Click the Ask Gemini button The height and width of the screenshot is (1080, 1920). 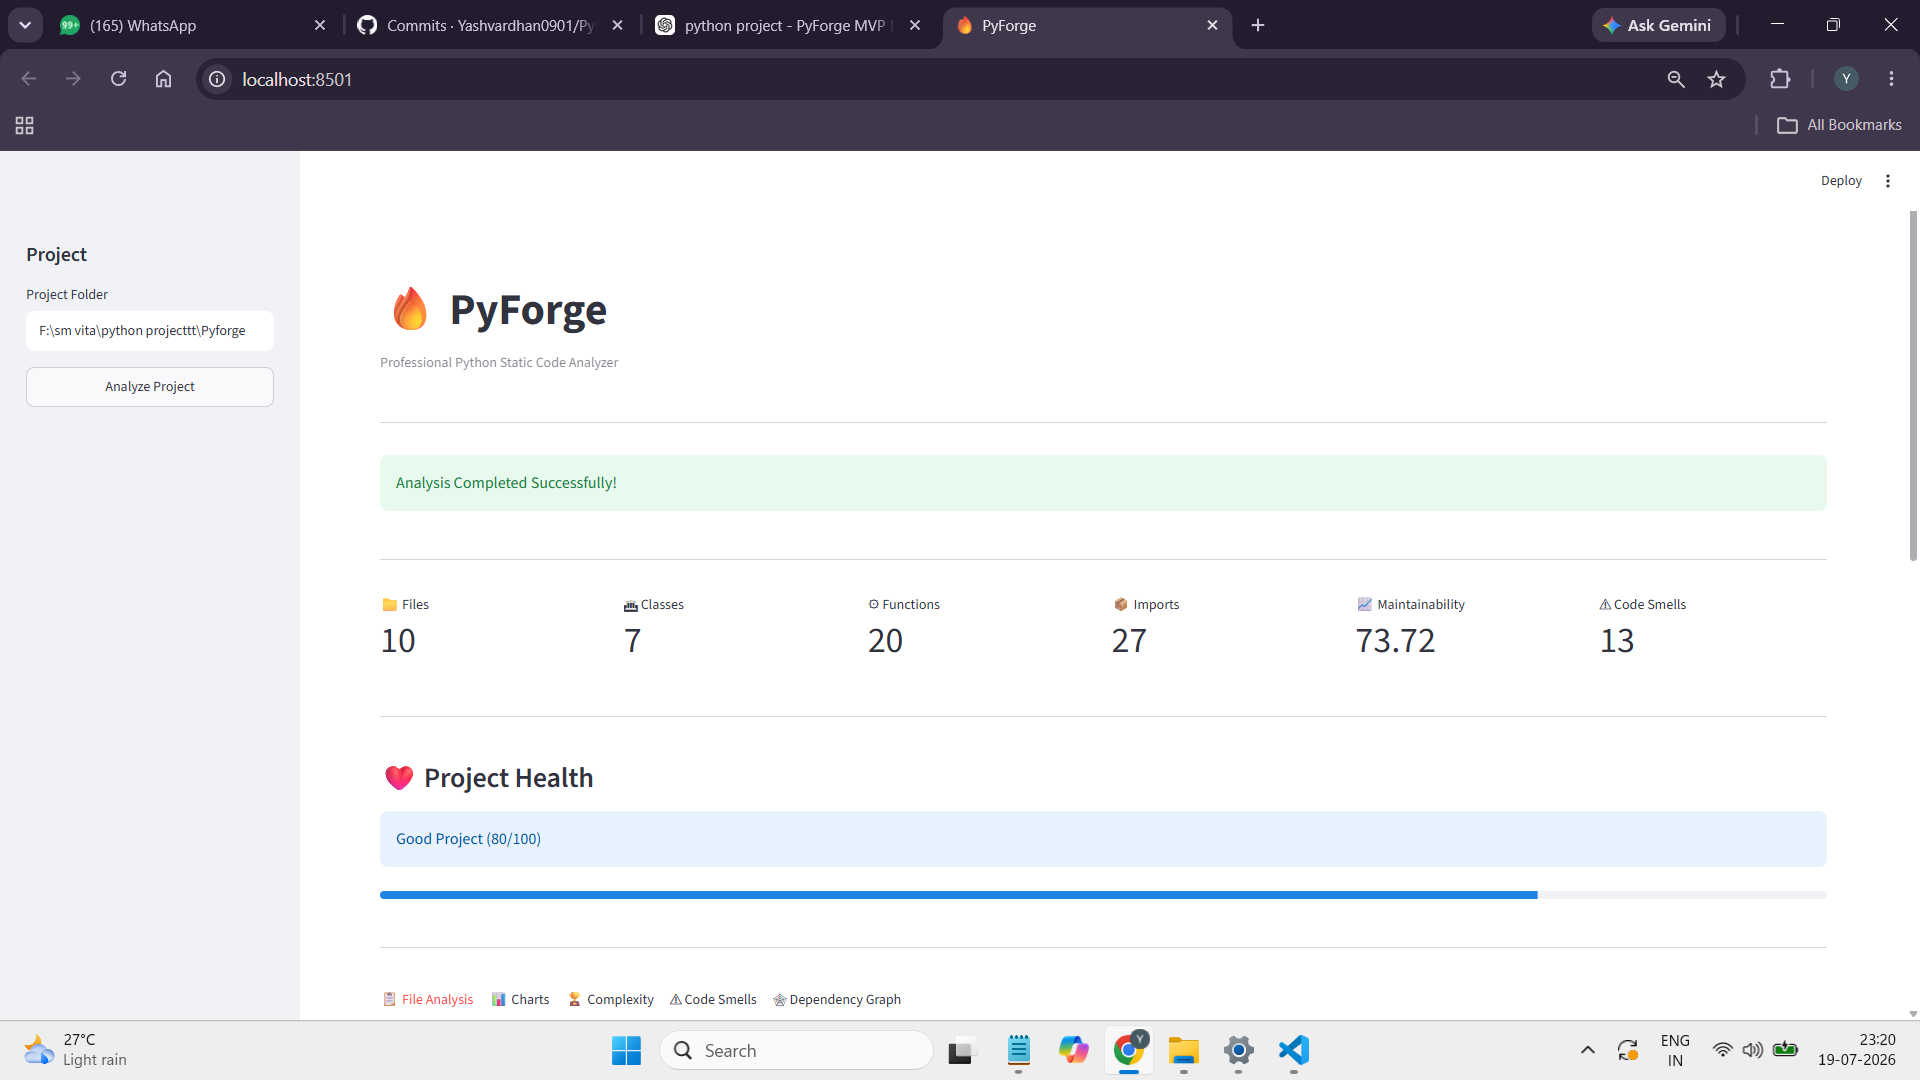[x=1658, y=25]
